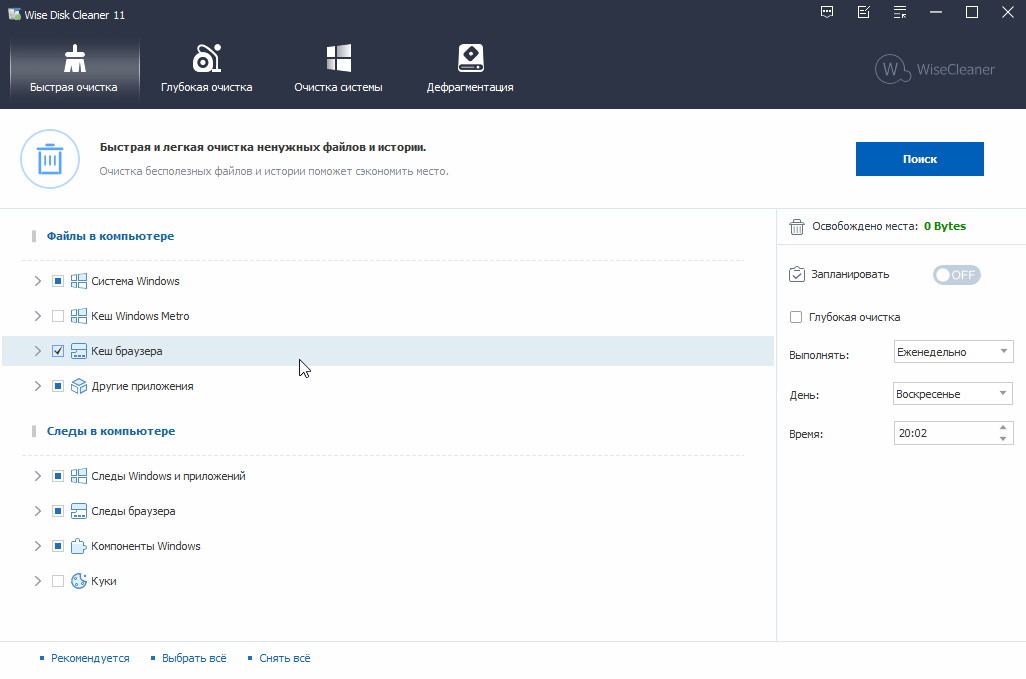Select the Кеш браузера row label
The width and height of the screenshot is (1026, 679).
click(x=127, y=351)
